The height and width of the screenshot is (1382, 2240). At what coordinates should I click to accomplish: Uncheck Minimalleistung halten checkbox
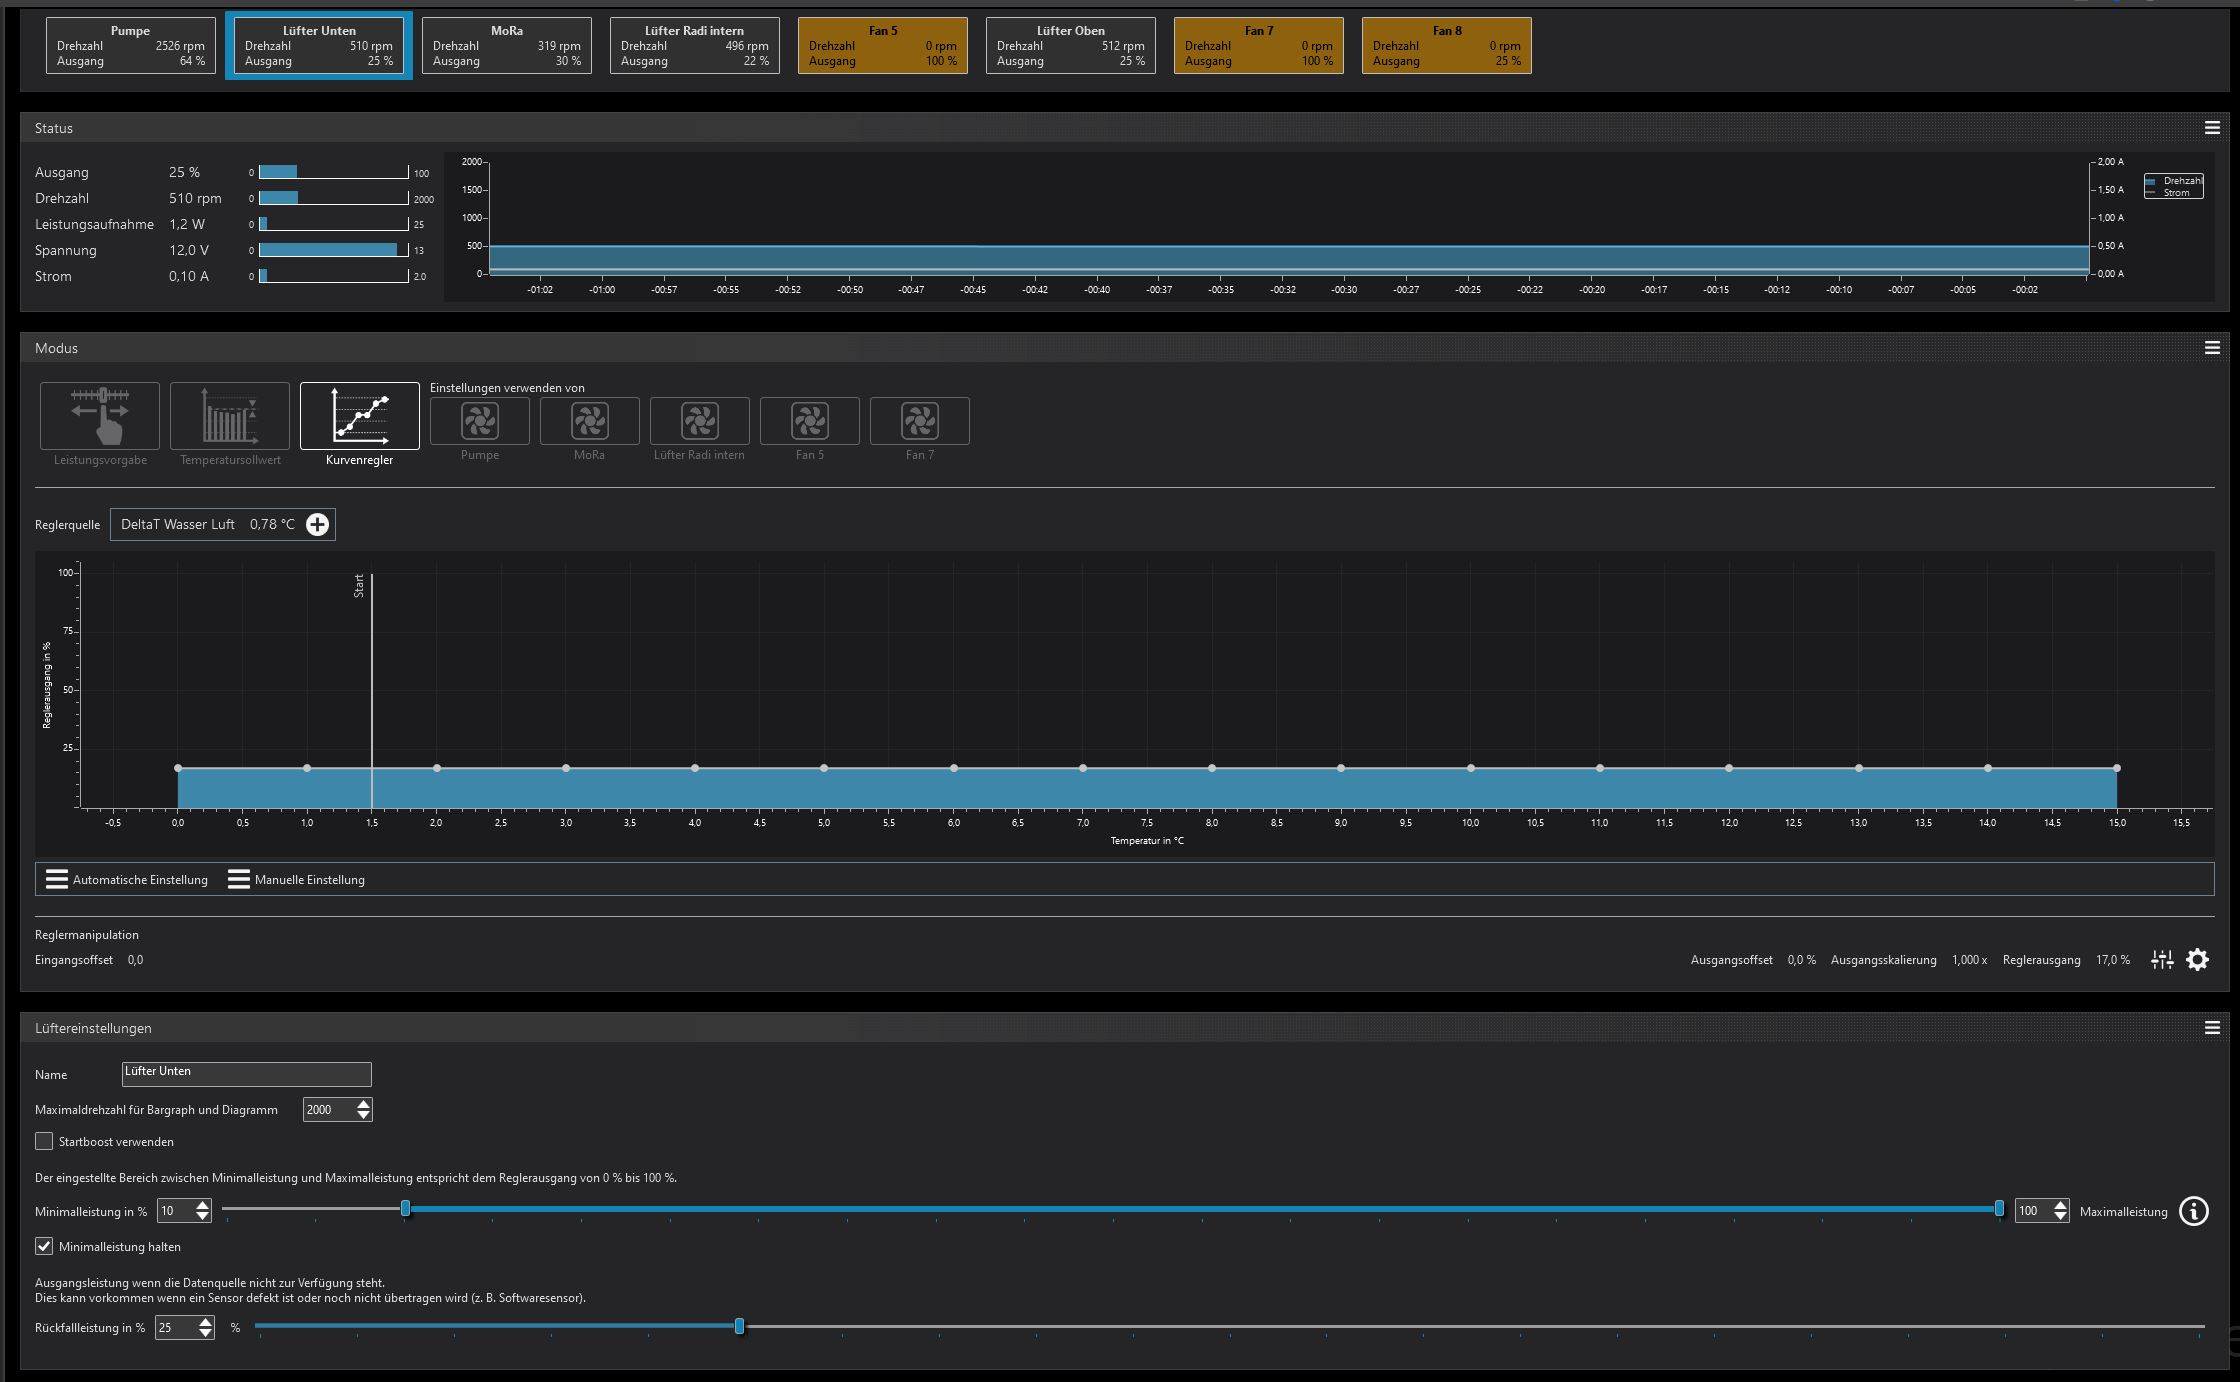click(x=44, y=1246)
